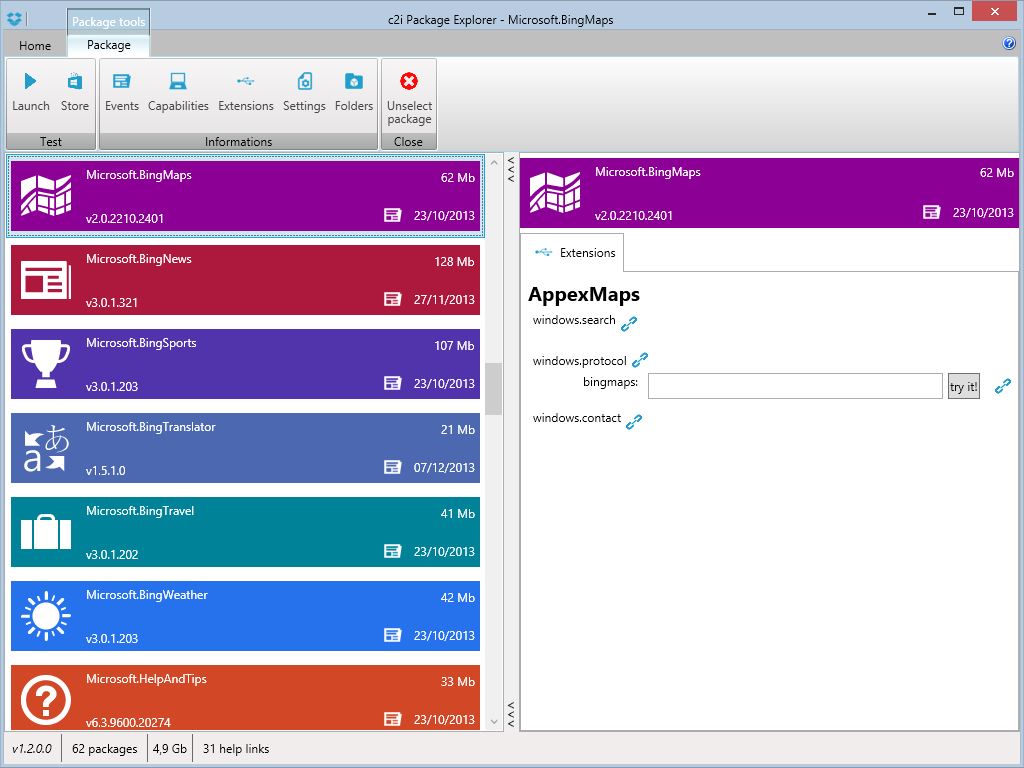
Task: Click the 4,9 Gb status entry
Action: [x=170, y=748]
